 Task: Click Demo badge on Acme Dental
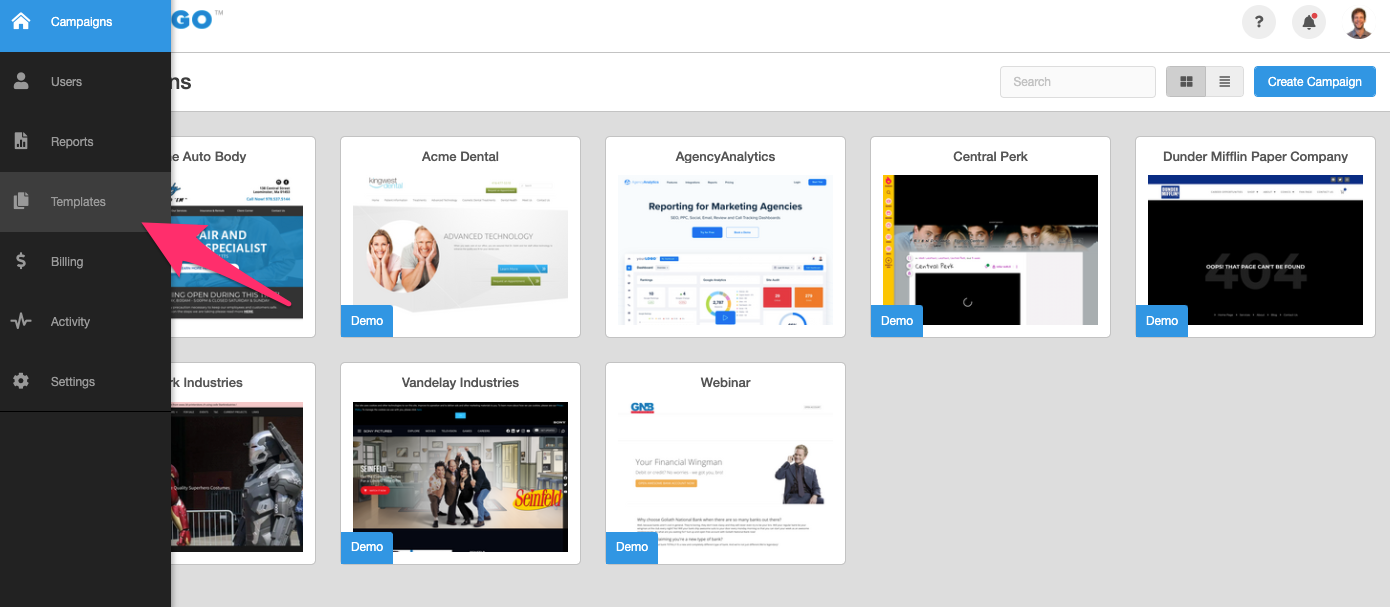pos(367,321)
